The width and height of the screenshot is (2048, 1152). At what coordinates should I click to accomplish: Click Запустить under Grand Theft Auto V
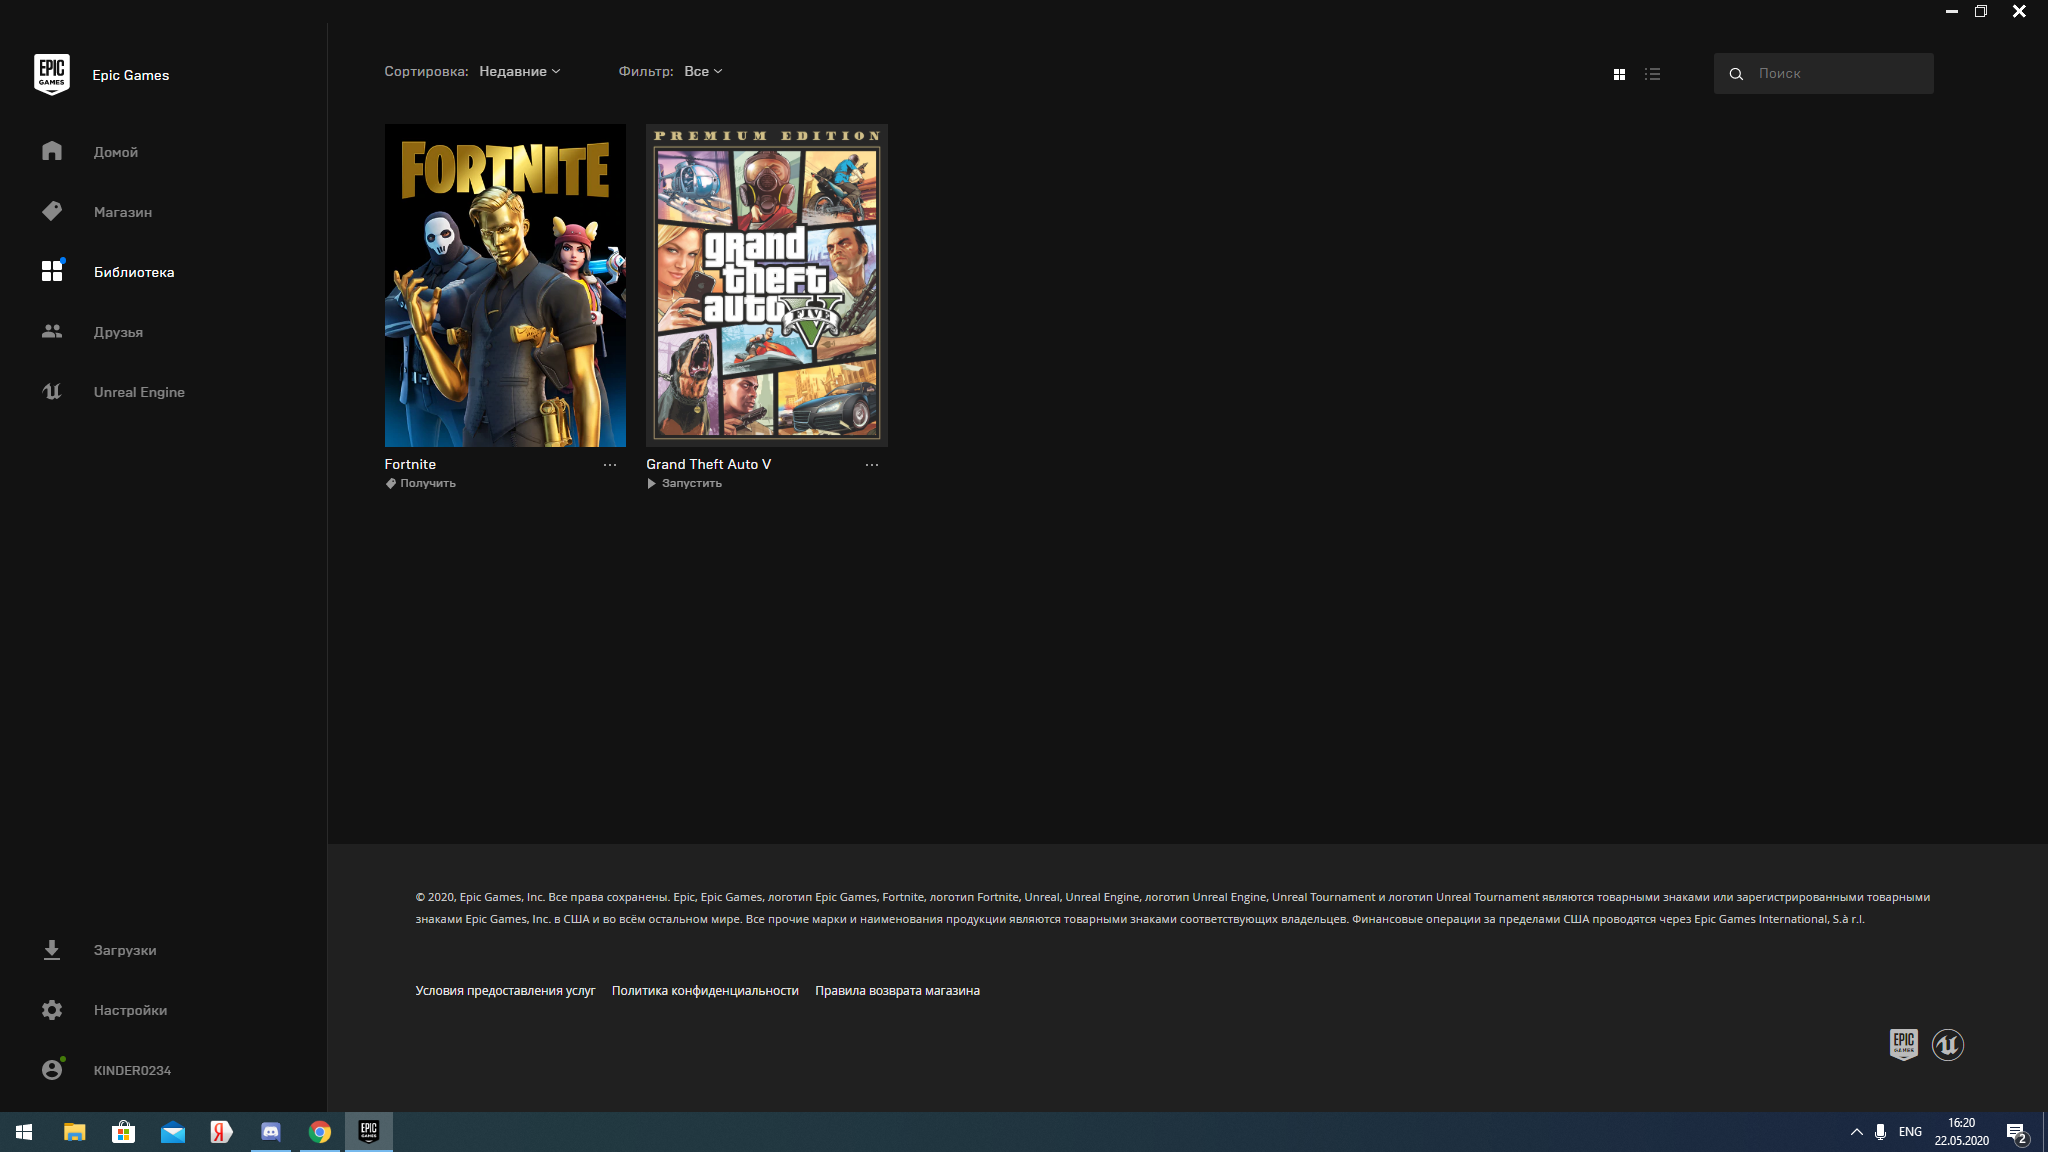[684, 483]
